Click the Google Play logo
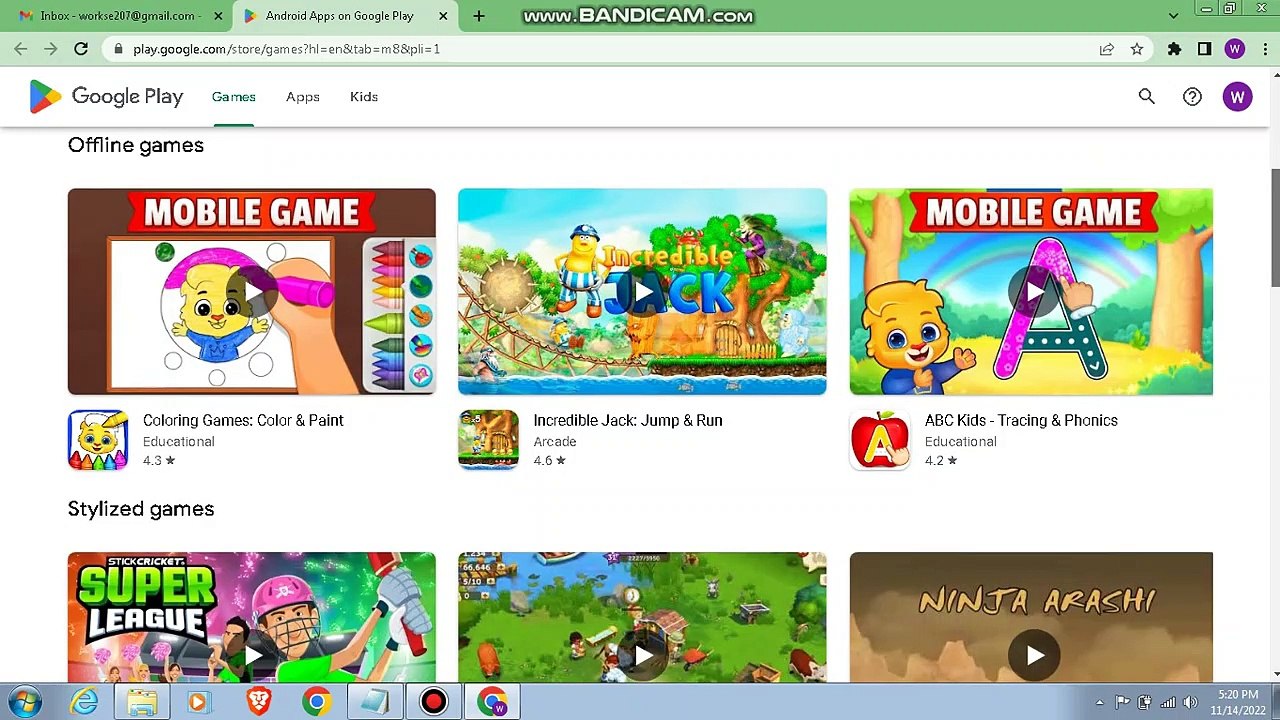This screenshot has width=1280, height=720. (106, 97)
